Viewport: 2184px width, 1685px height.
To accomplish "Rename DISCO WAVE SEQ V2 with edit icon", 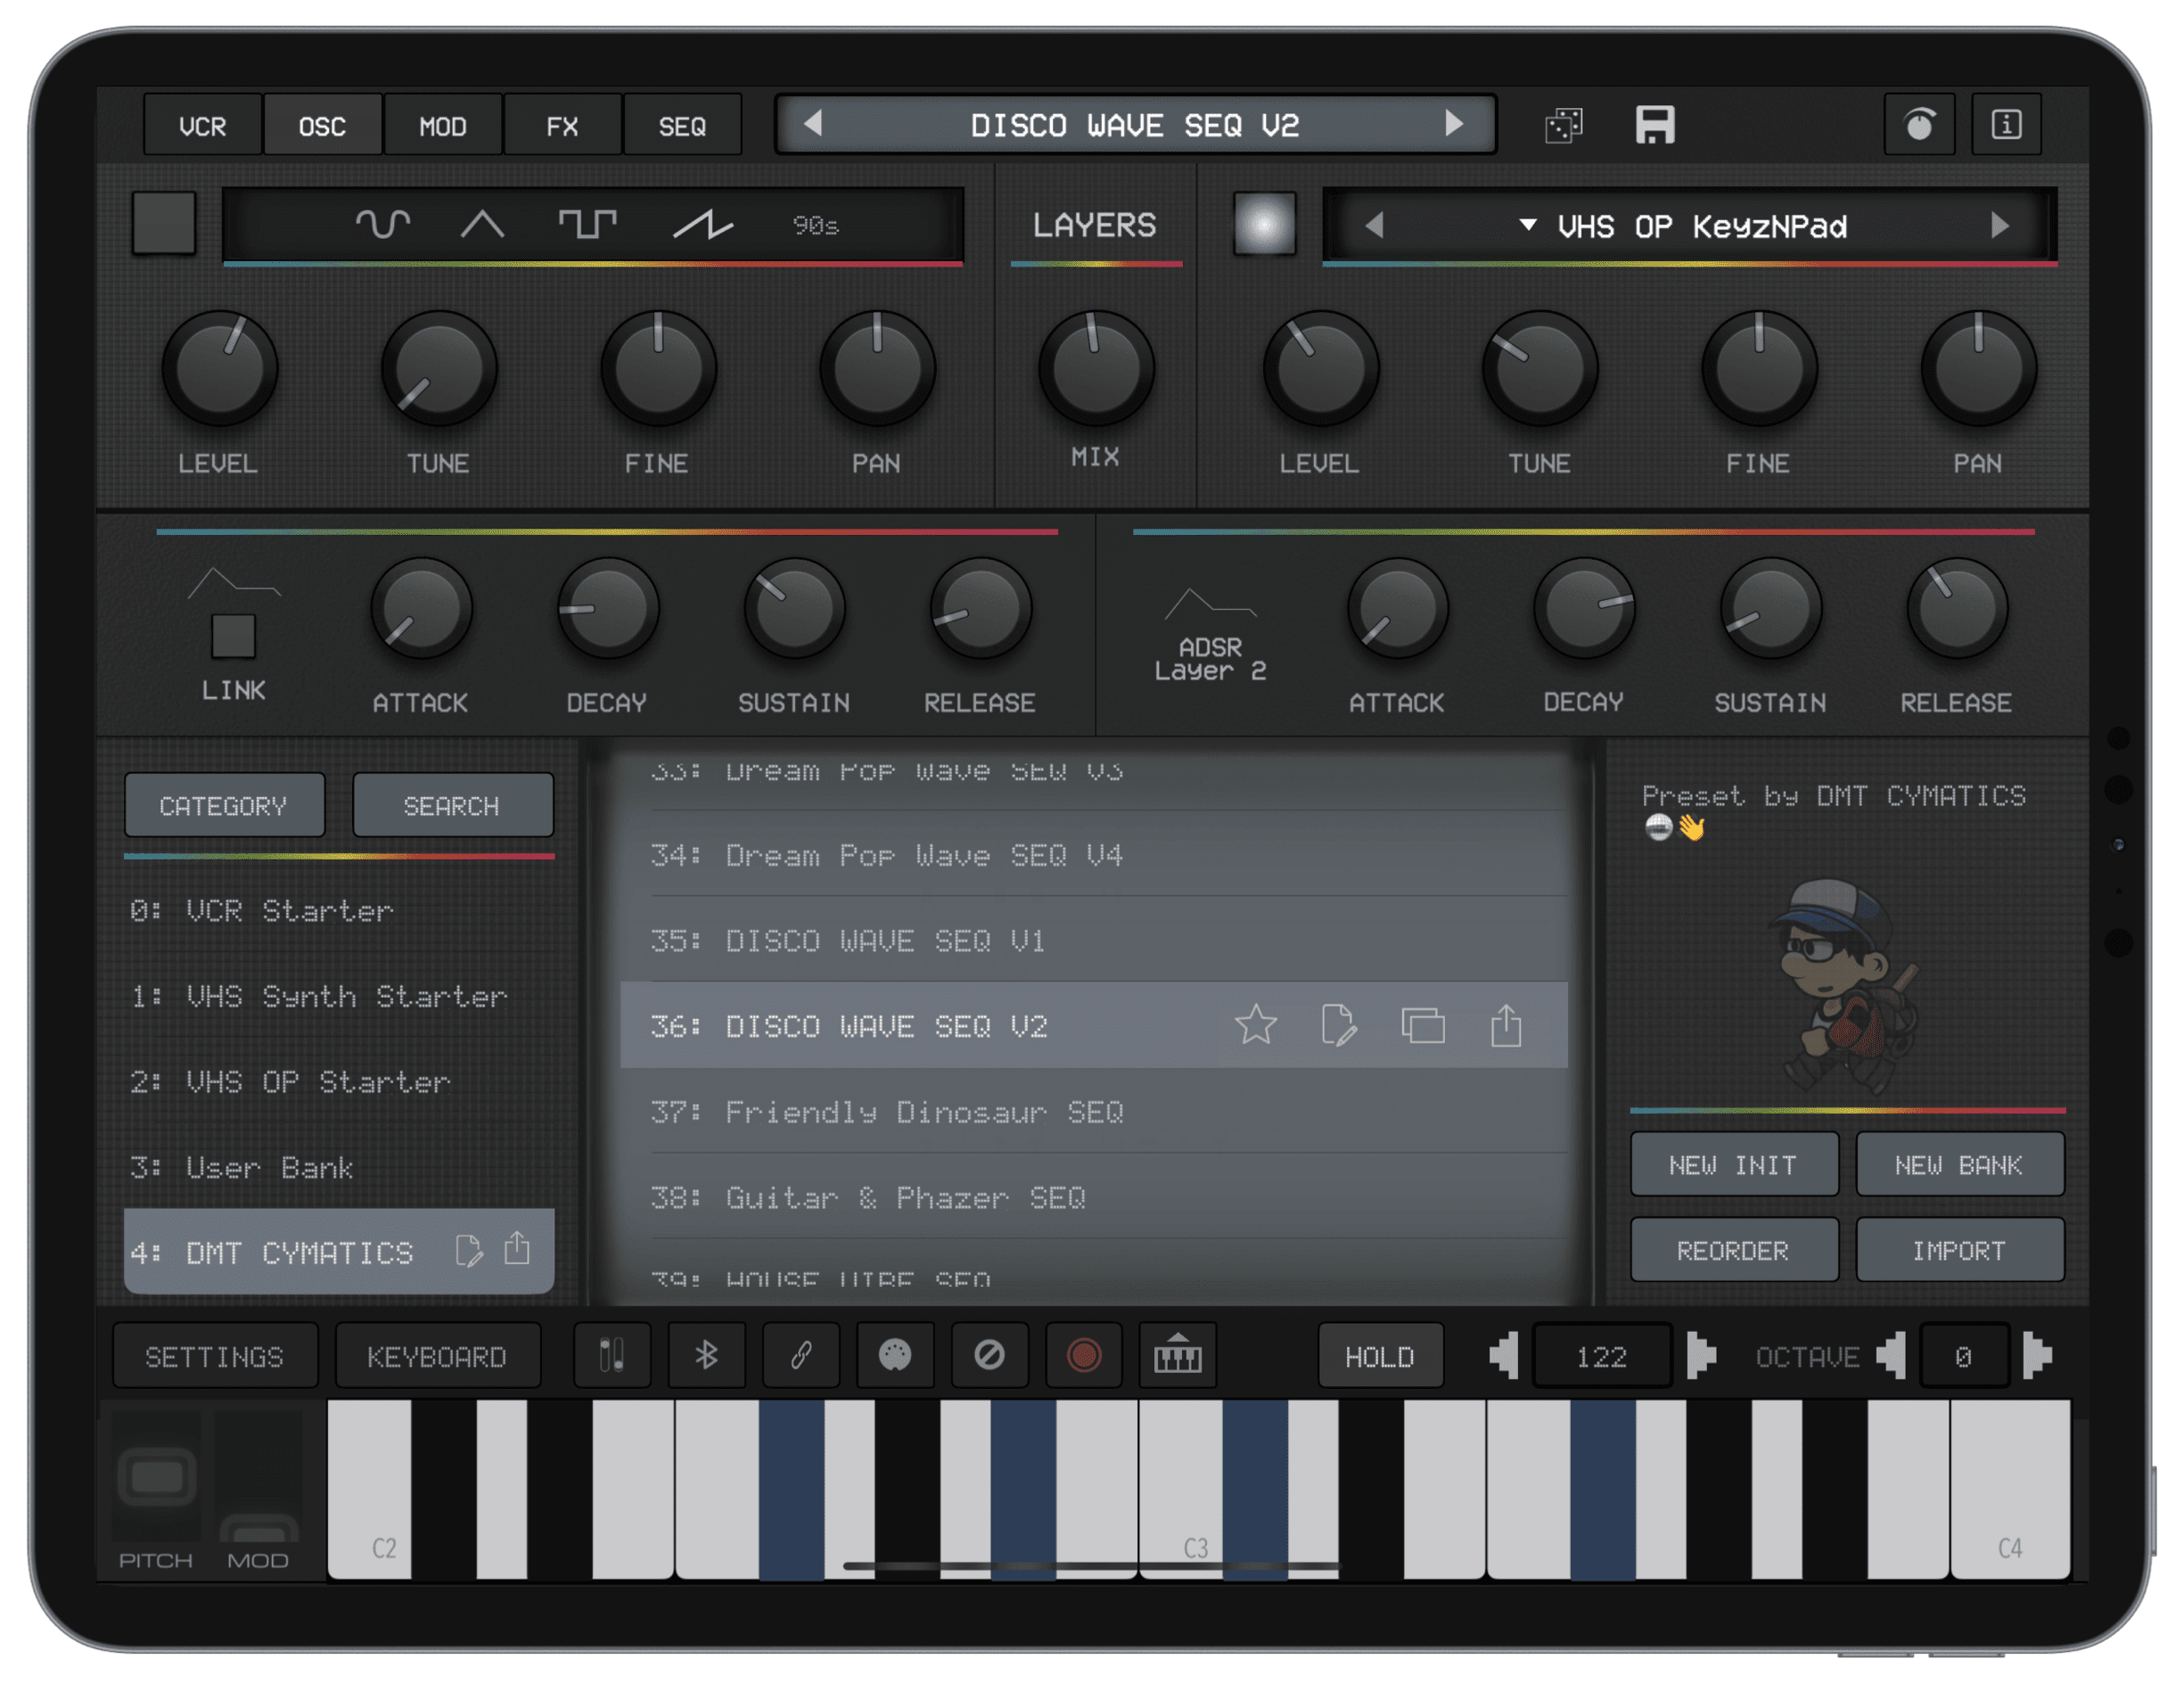I will 1338,1025.
